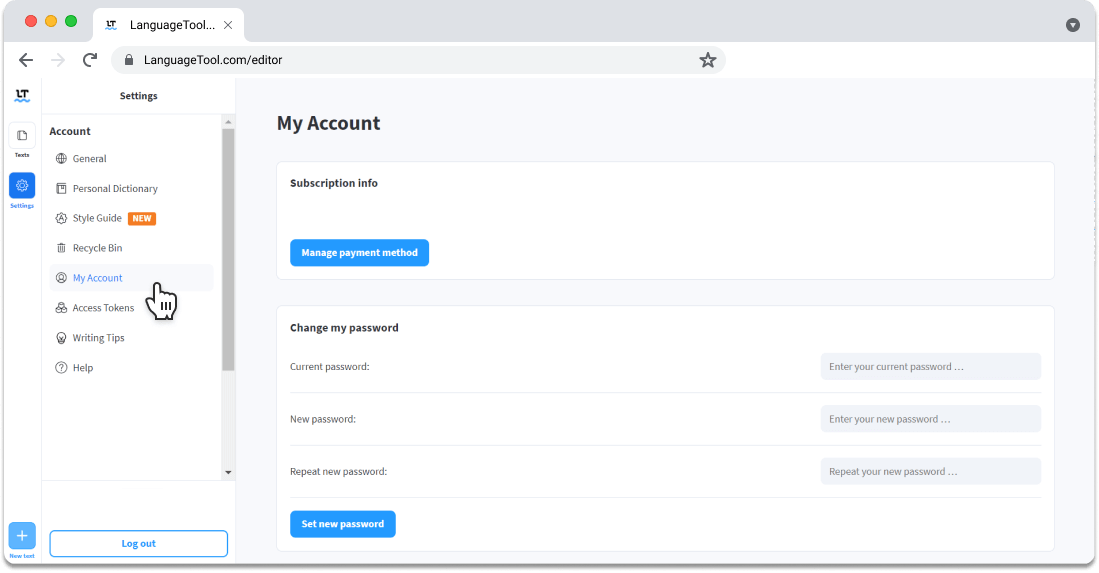Open the Help entry
1099x573 pixels.
pyautogui.click(x=83, y=368)
